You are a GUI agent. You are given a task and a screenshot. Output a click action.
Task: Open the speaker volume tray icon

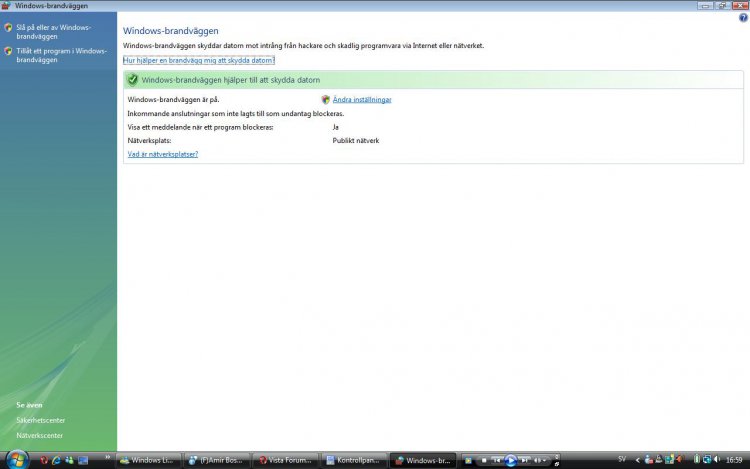click(x=717, y=459)
